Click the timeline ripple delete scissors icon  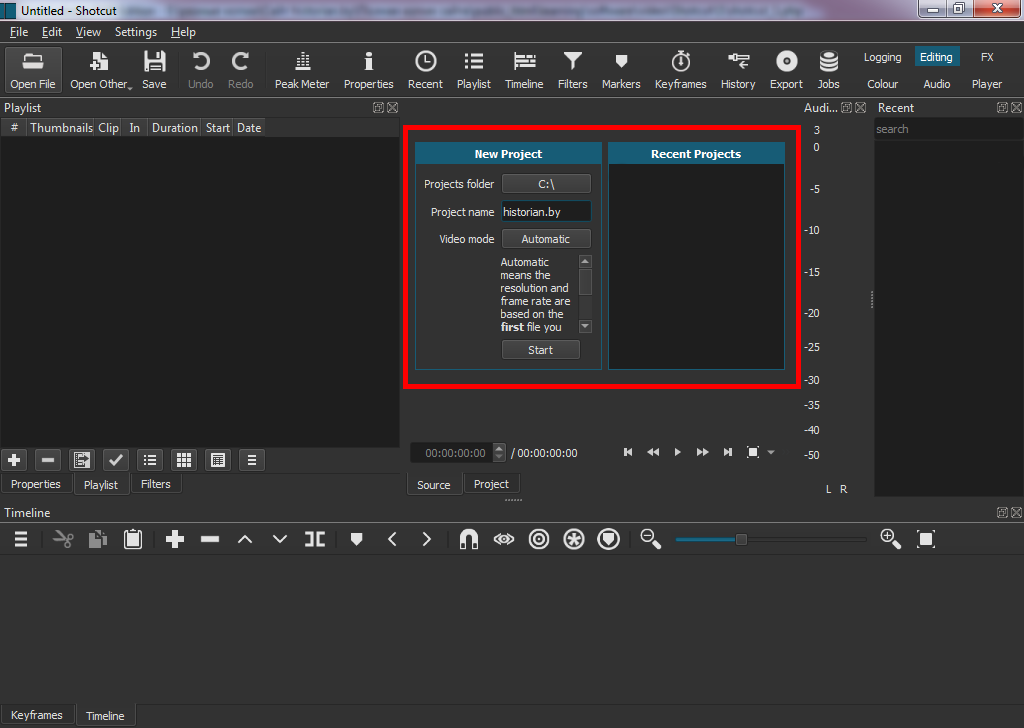click(x=63, y=539)
